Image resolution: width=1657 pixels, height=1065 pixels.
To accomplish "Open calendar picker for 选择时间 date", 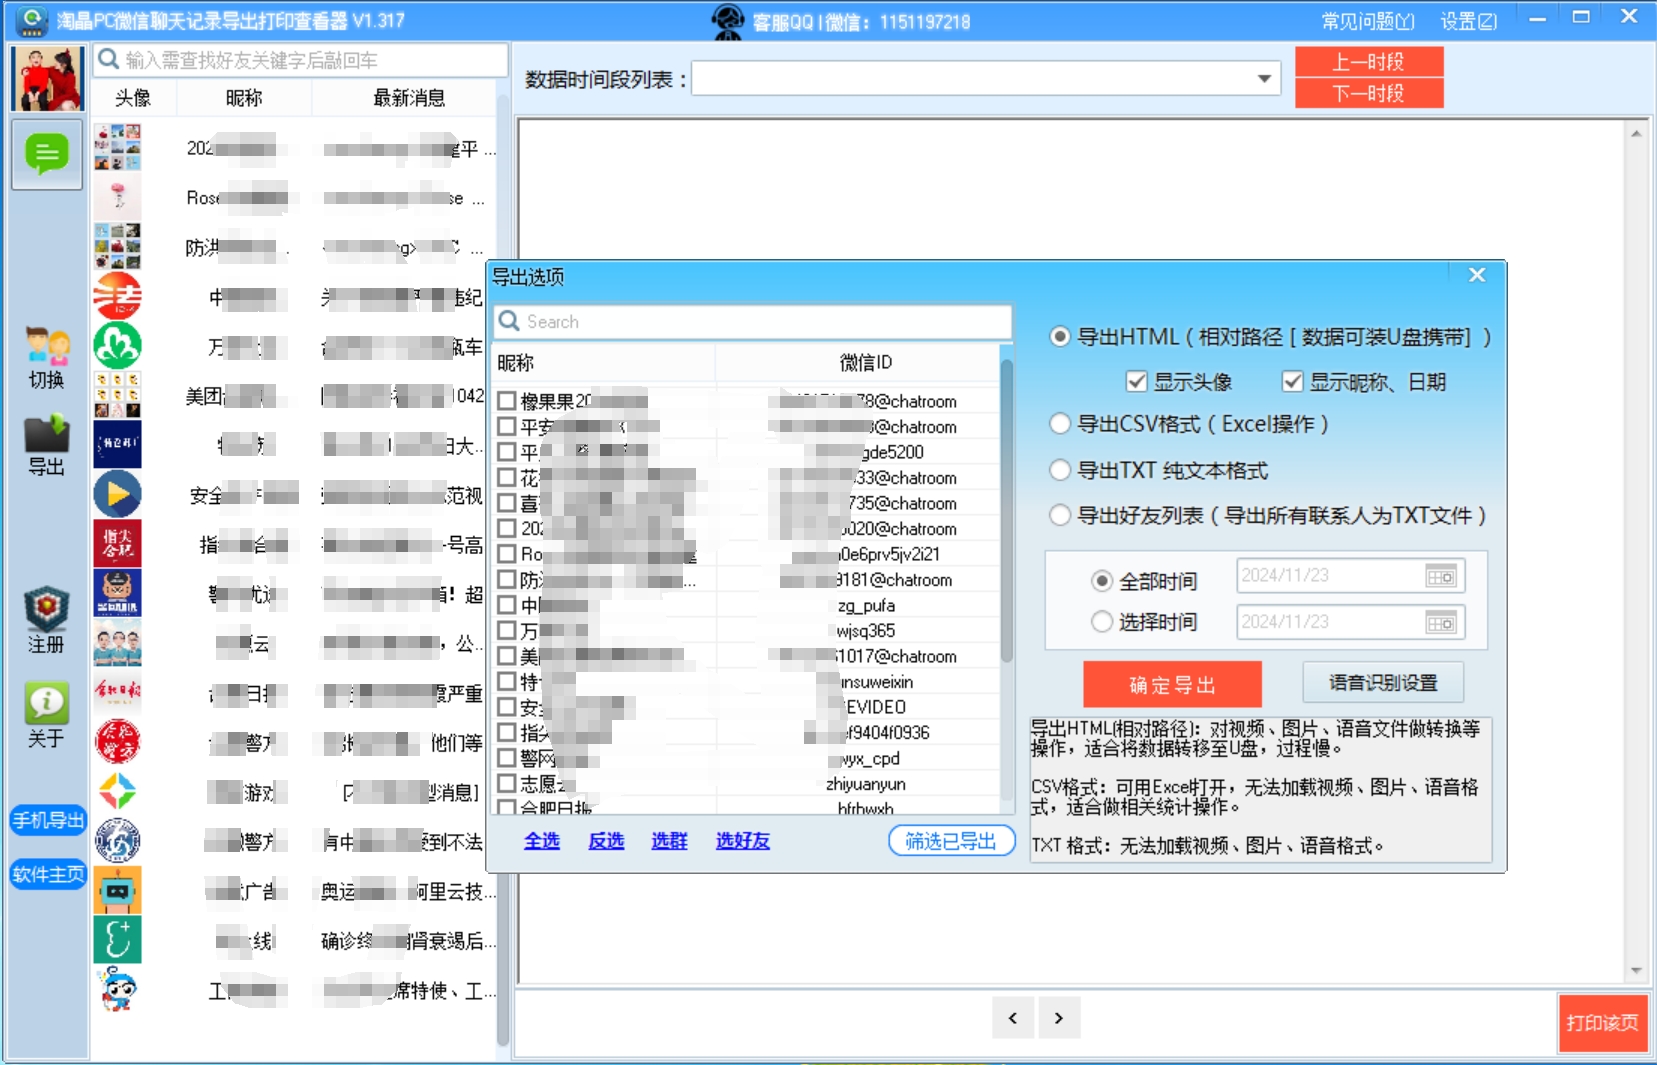I will coord(1441,622).
